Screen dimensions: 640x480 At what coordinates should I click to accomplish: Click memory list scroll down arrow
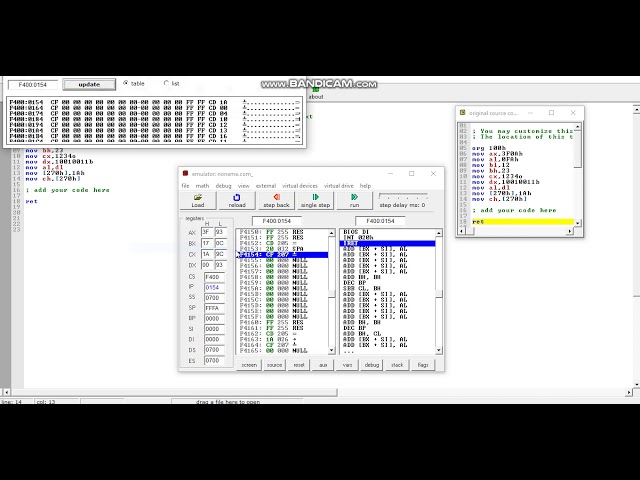click(x=331, y=350)
